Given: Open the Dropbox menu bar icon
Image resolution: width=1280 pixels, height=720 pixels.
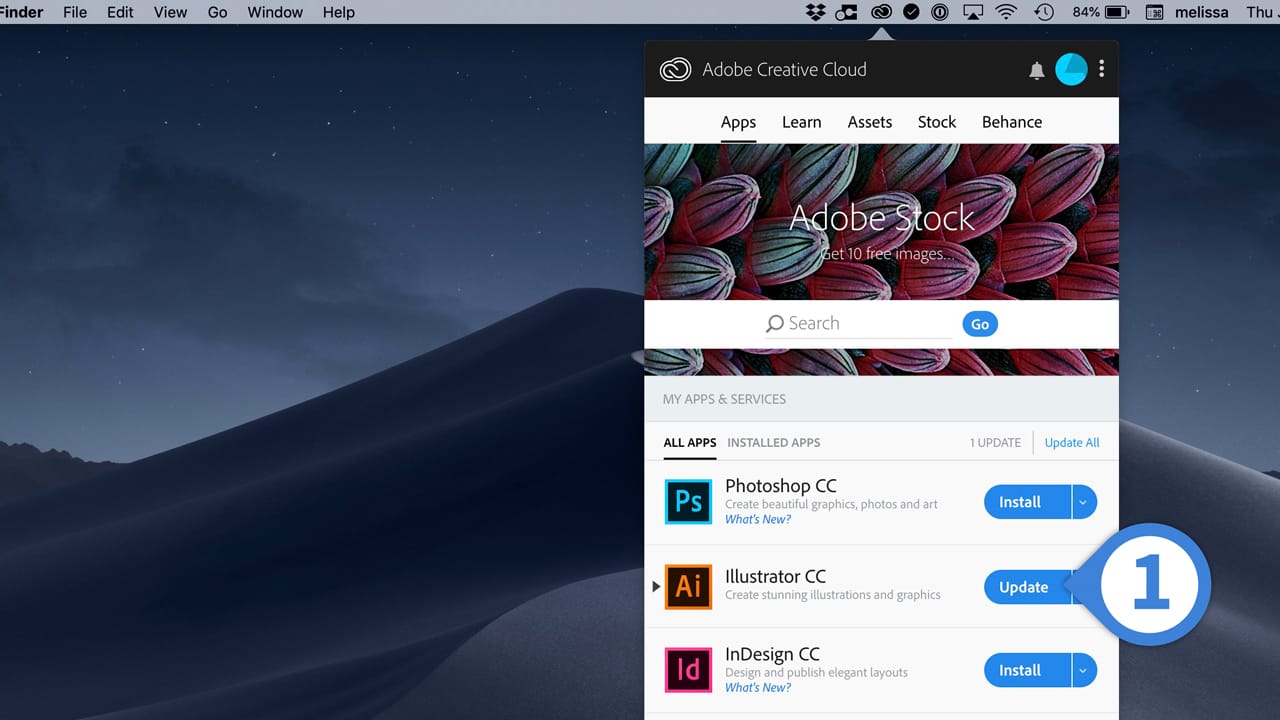Looking at the screenshot, I should tap(816, 12).
